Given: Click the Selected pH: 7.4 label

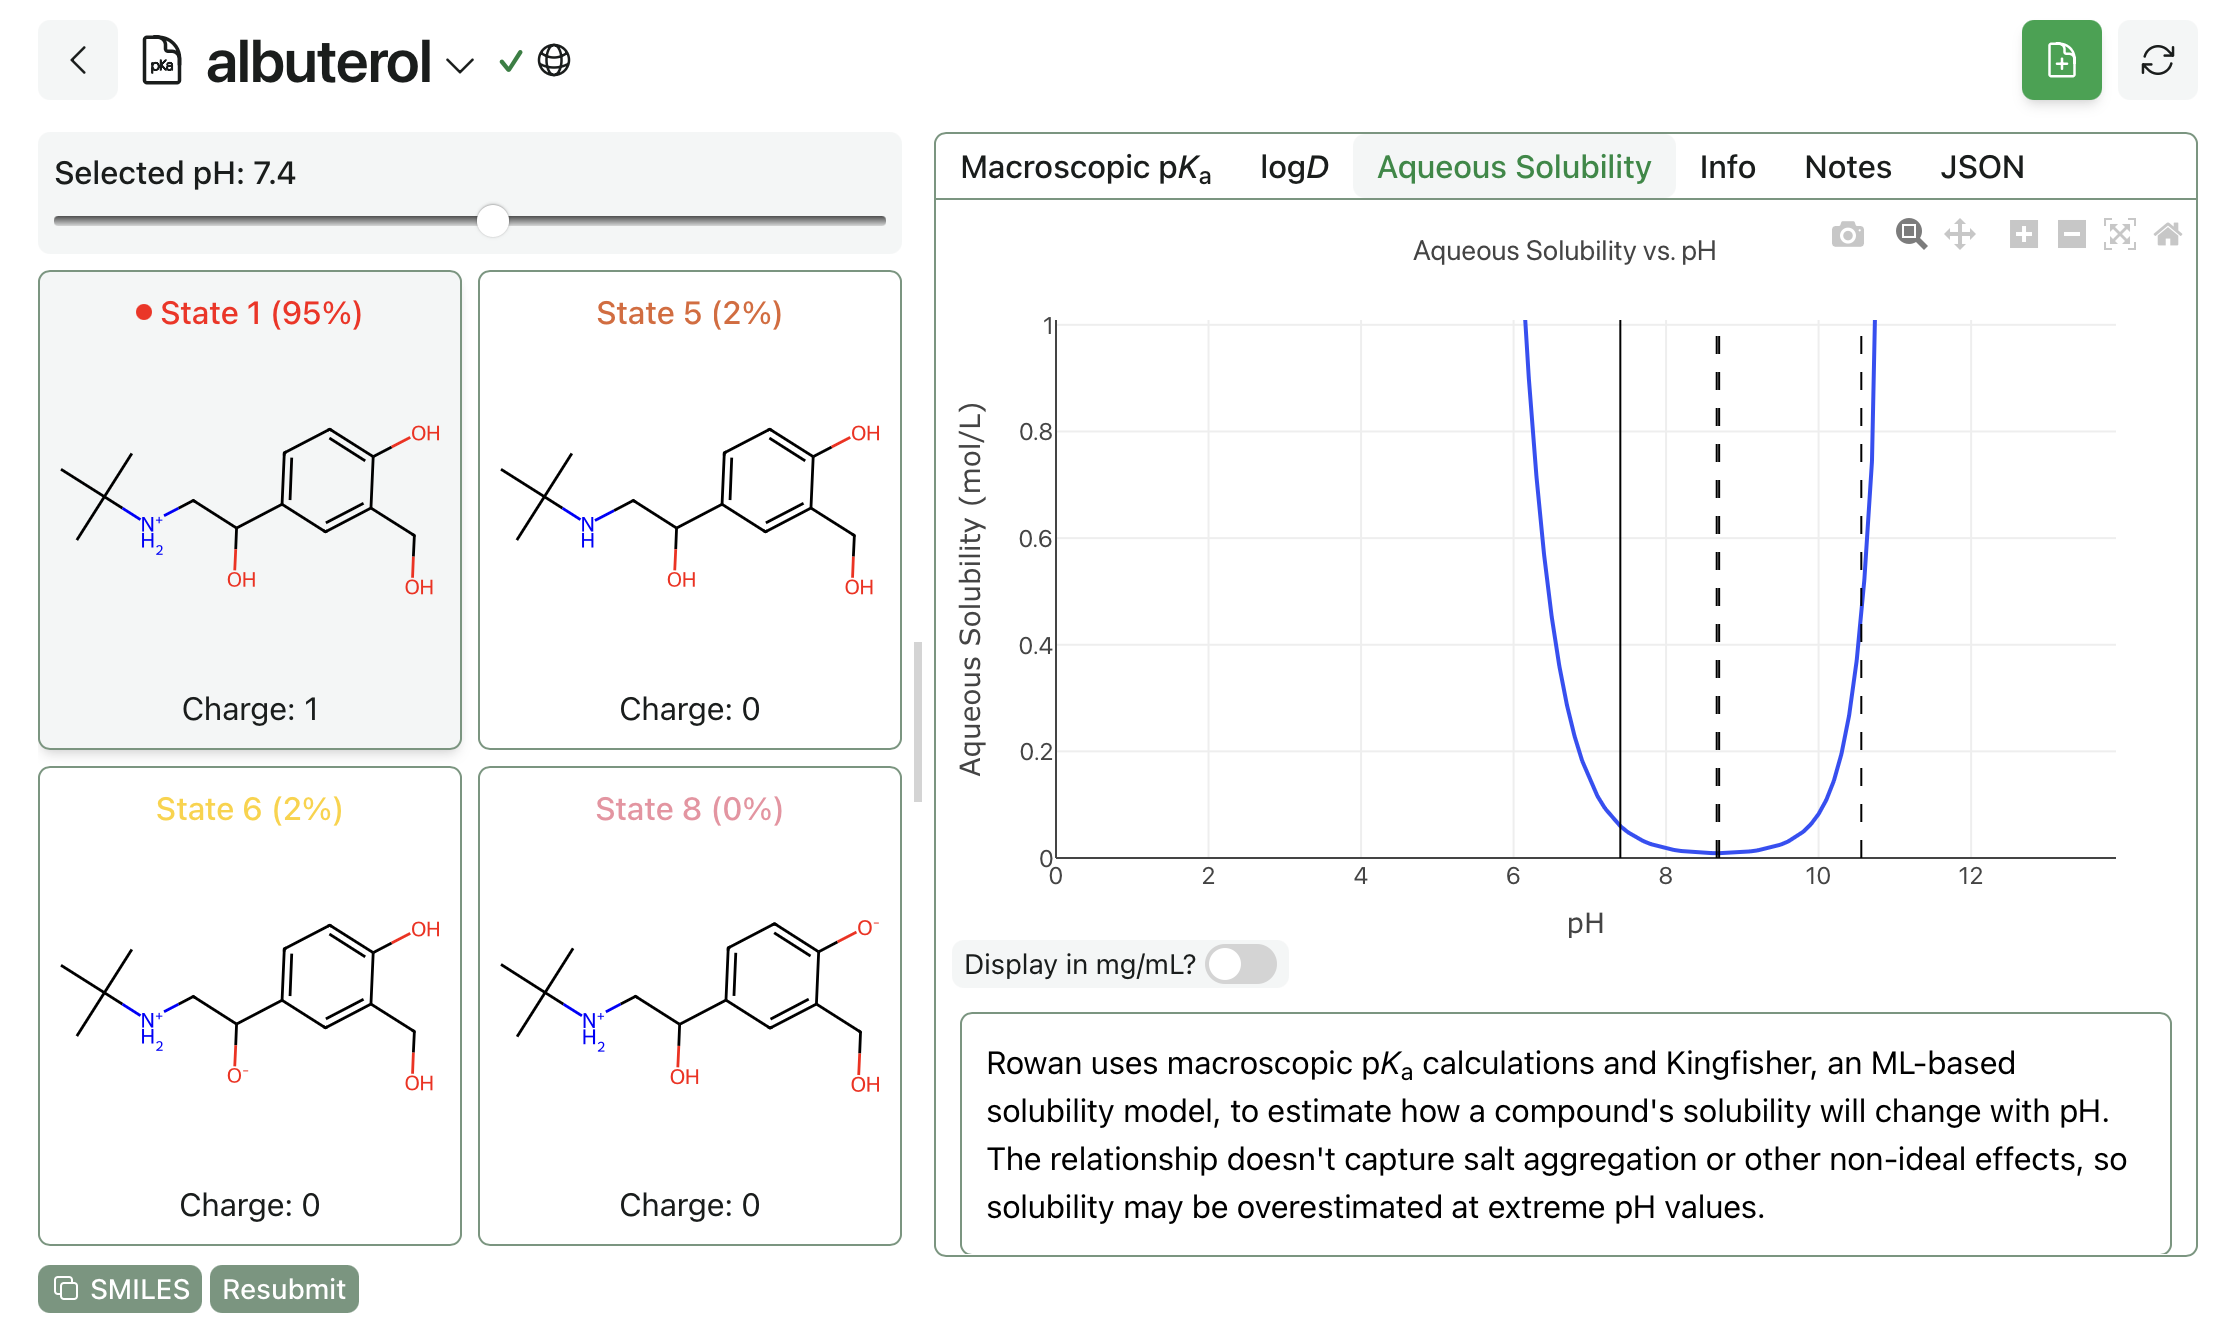Looking at the screenshot, I should click(x=175, y=173).
